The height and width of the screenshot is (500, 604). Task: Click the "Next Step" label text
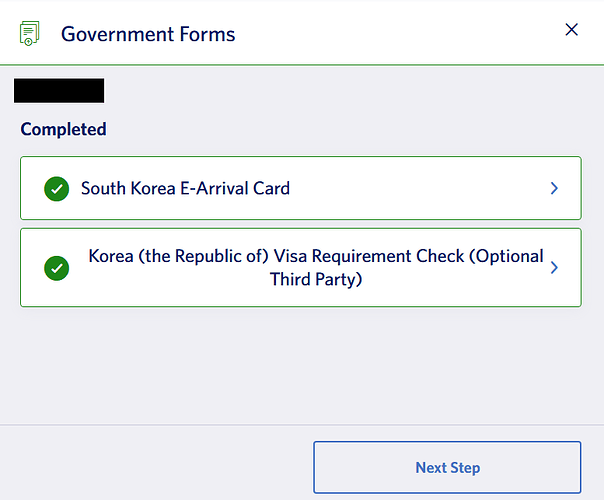(447, 467)
